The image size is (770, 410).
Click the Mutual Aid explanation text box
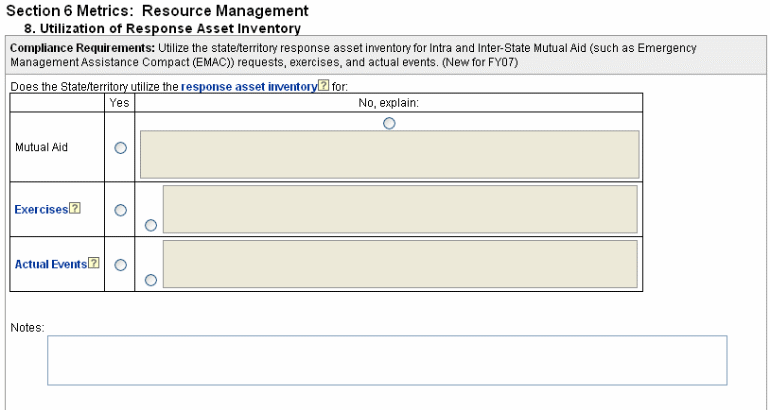[389, 154]
